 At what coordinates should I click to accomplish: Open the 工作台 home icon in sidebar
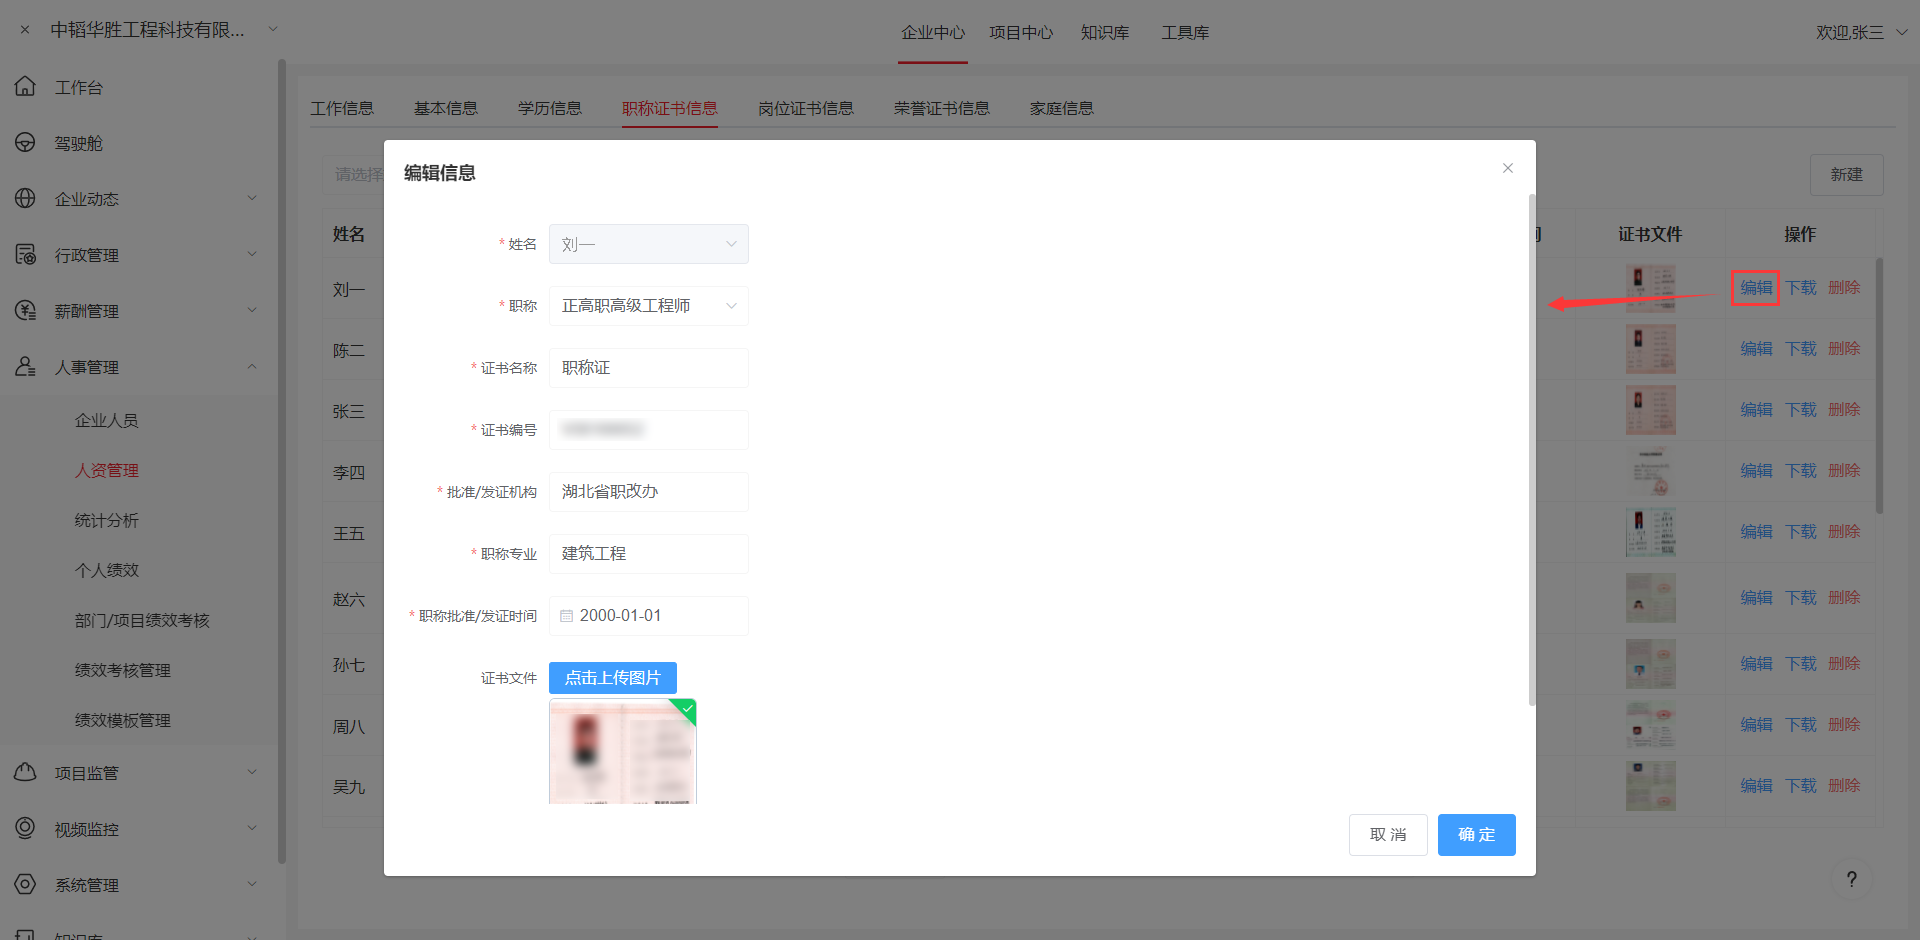[x=26, y=87]
